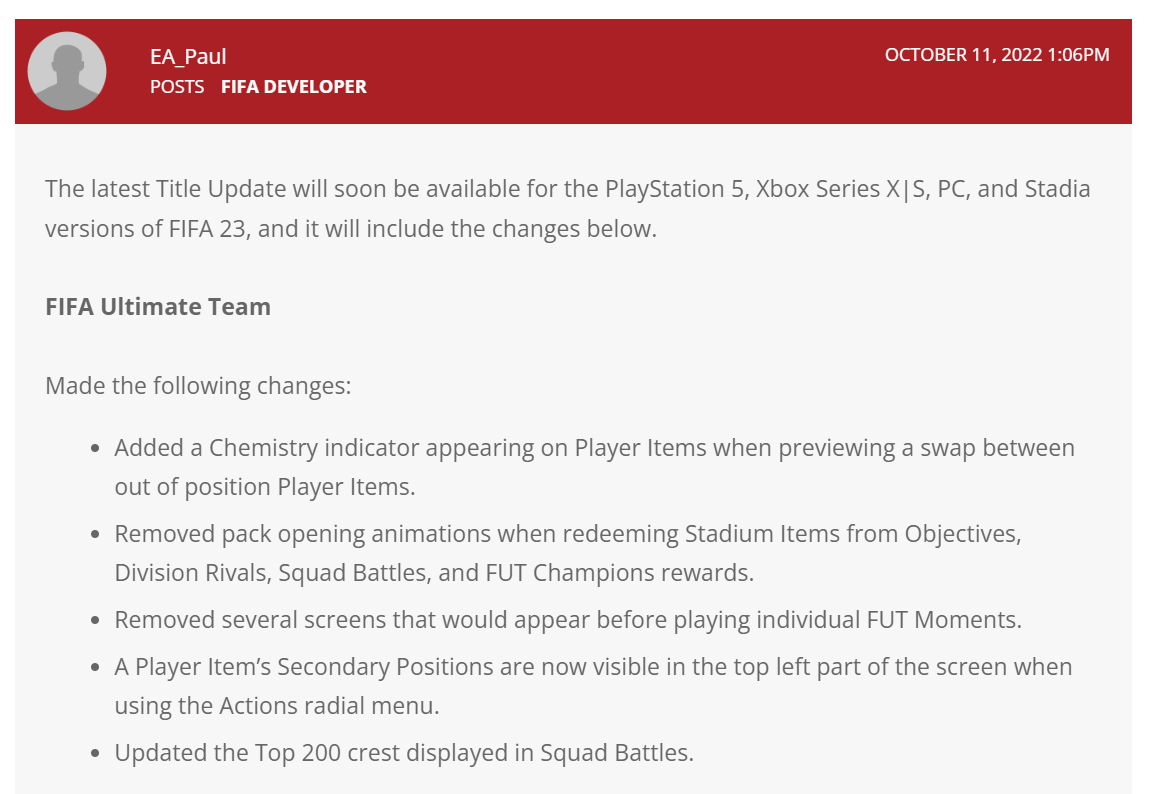
Task: Click the 'Division Rivals, Squad Battles' text line
Action: (434, 573)
